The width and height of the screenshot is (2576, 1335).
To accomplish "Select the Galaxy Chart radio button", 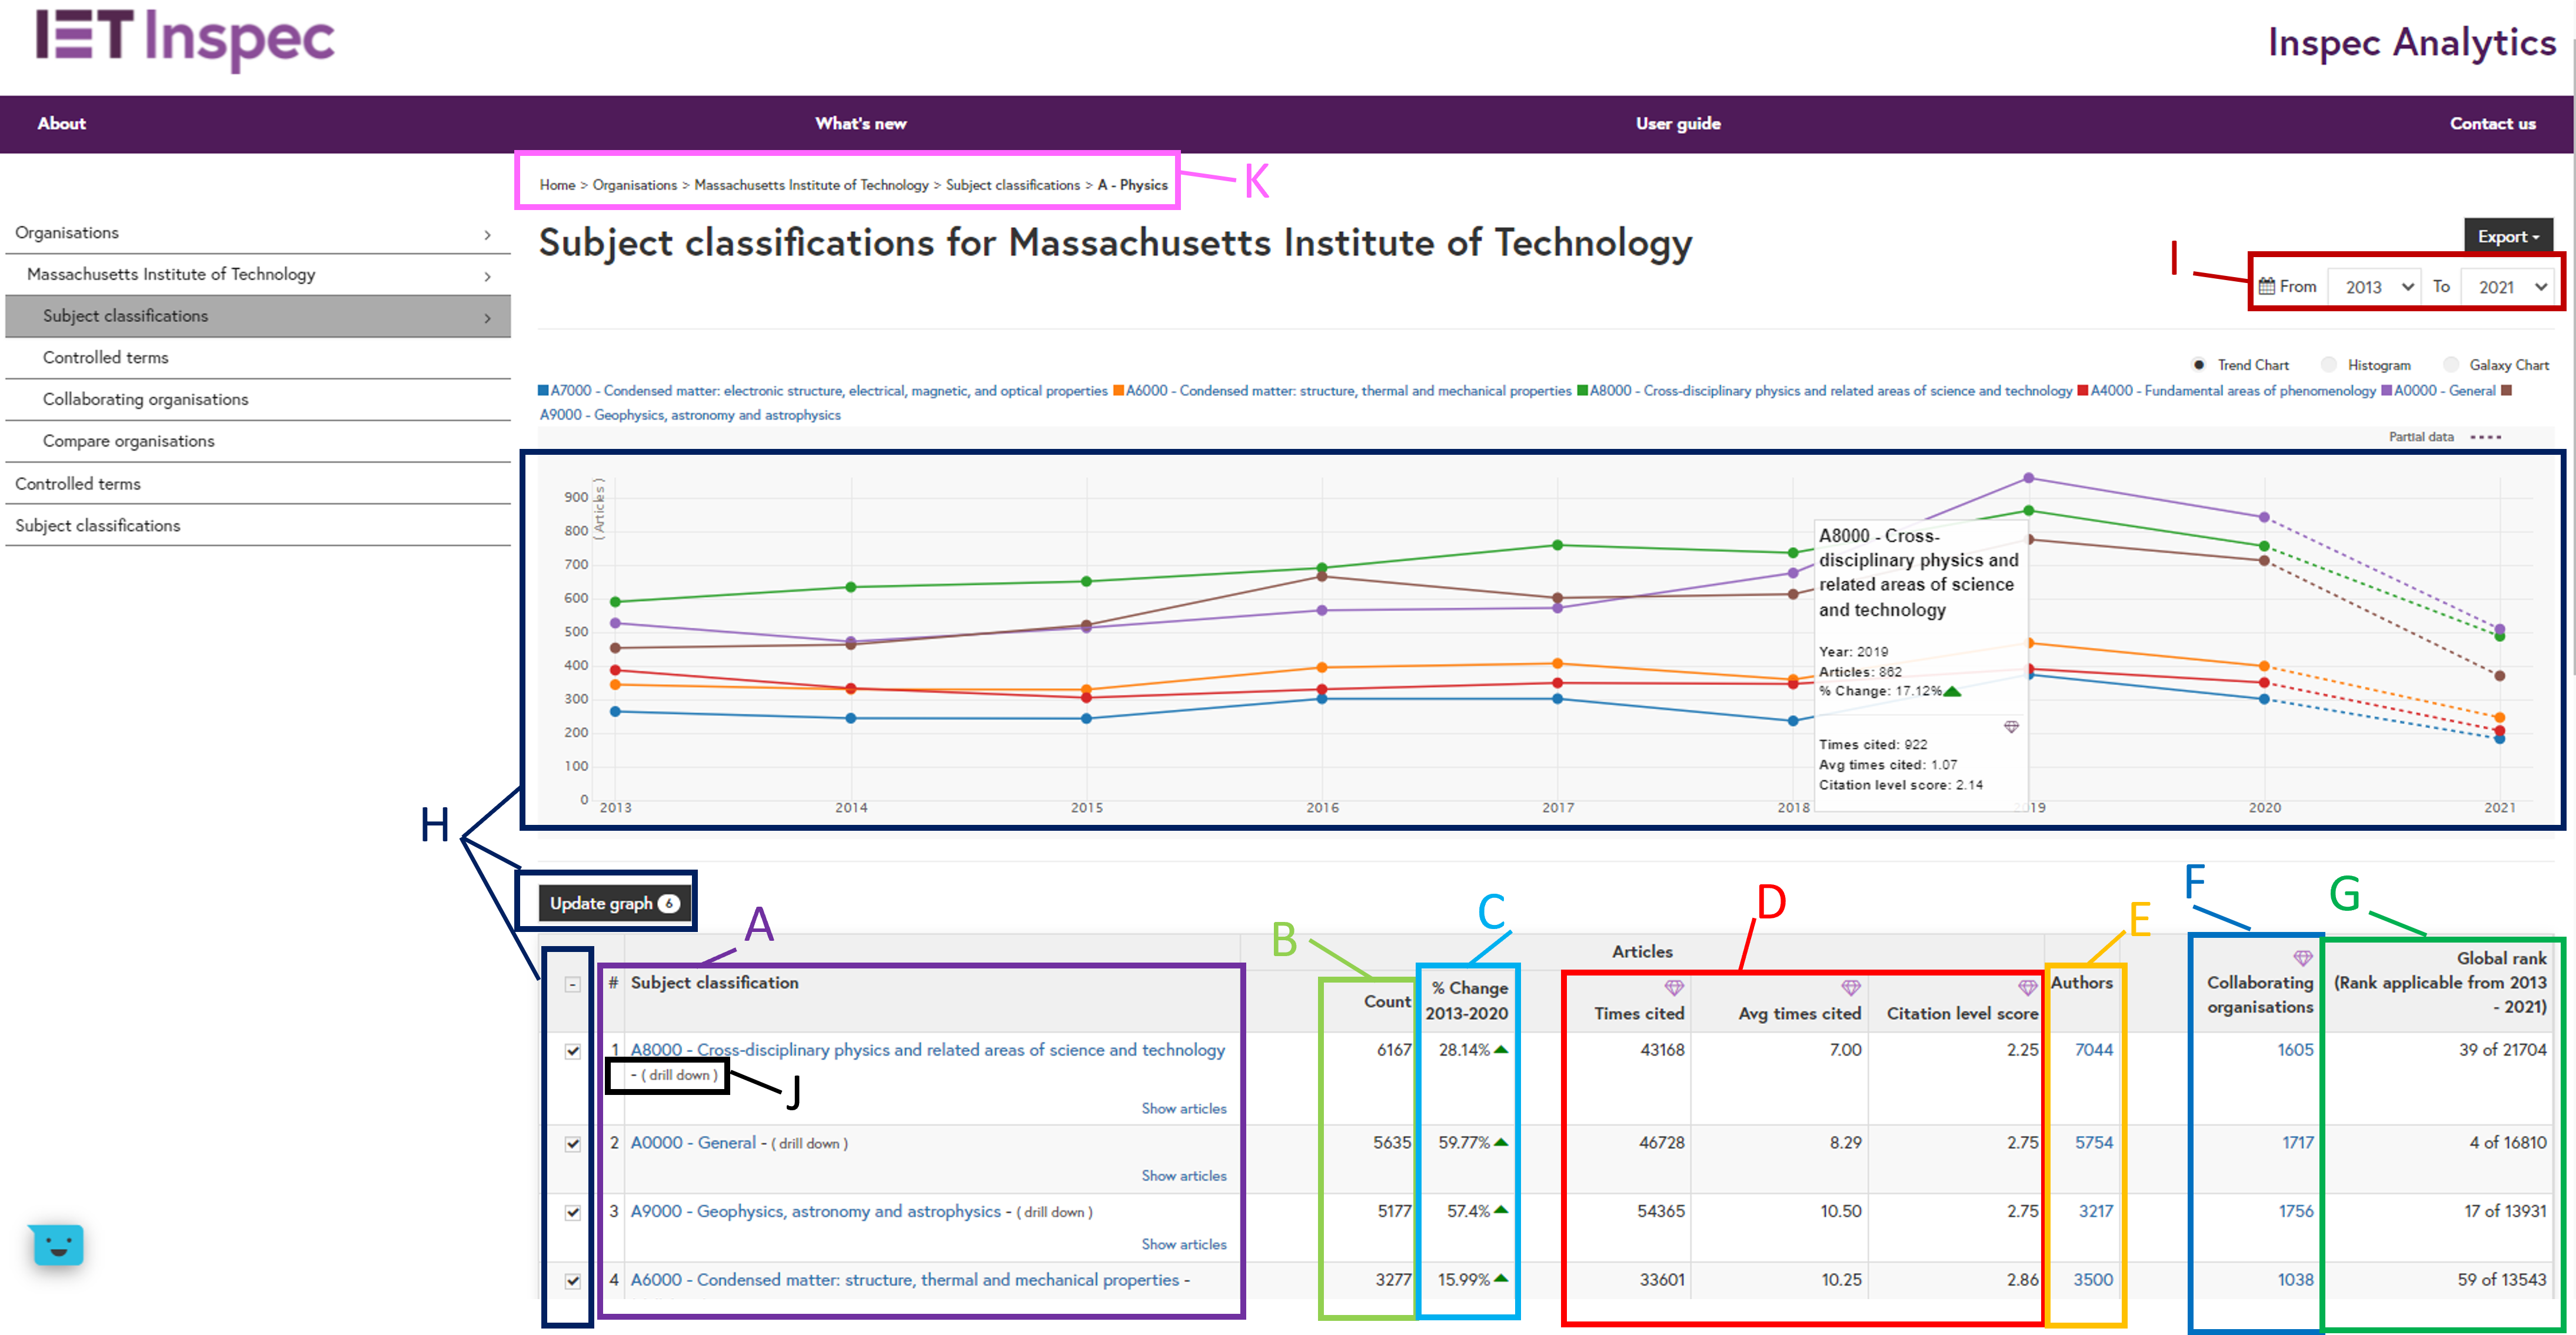I will pyautogui.click(x=2451, y=365).
